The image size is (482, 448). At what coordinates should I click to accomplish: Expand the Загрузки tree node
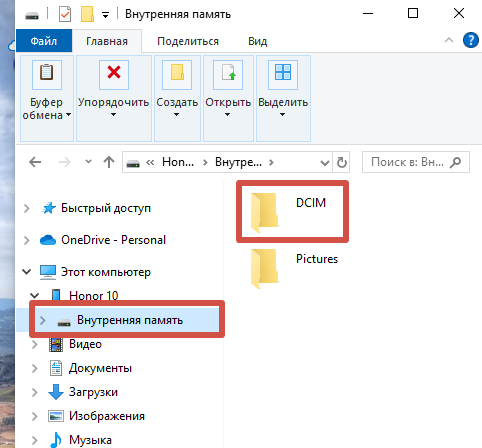pyautogui.click(x=34, y=392)
